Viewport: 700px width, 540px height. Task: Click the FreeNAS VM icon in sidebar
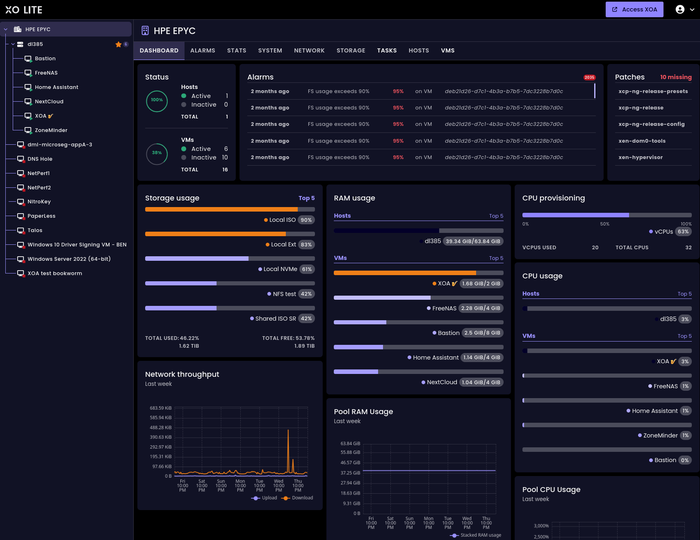(x=28, y=73)
